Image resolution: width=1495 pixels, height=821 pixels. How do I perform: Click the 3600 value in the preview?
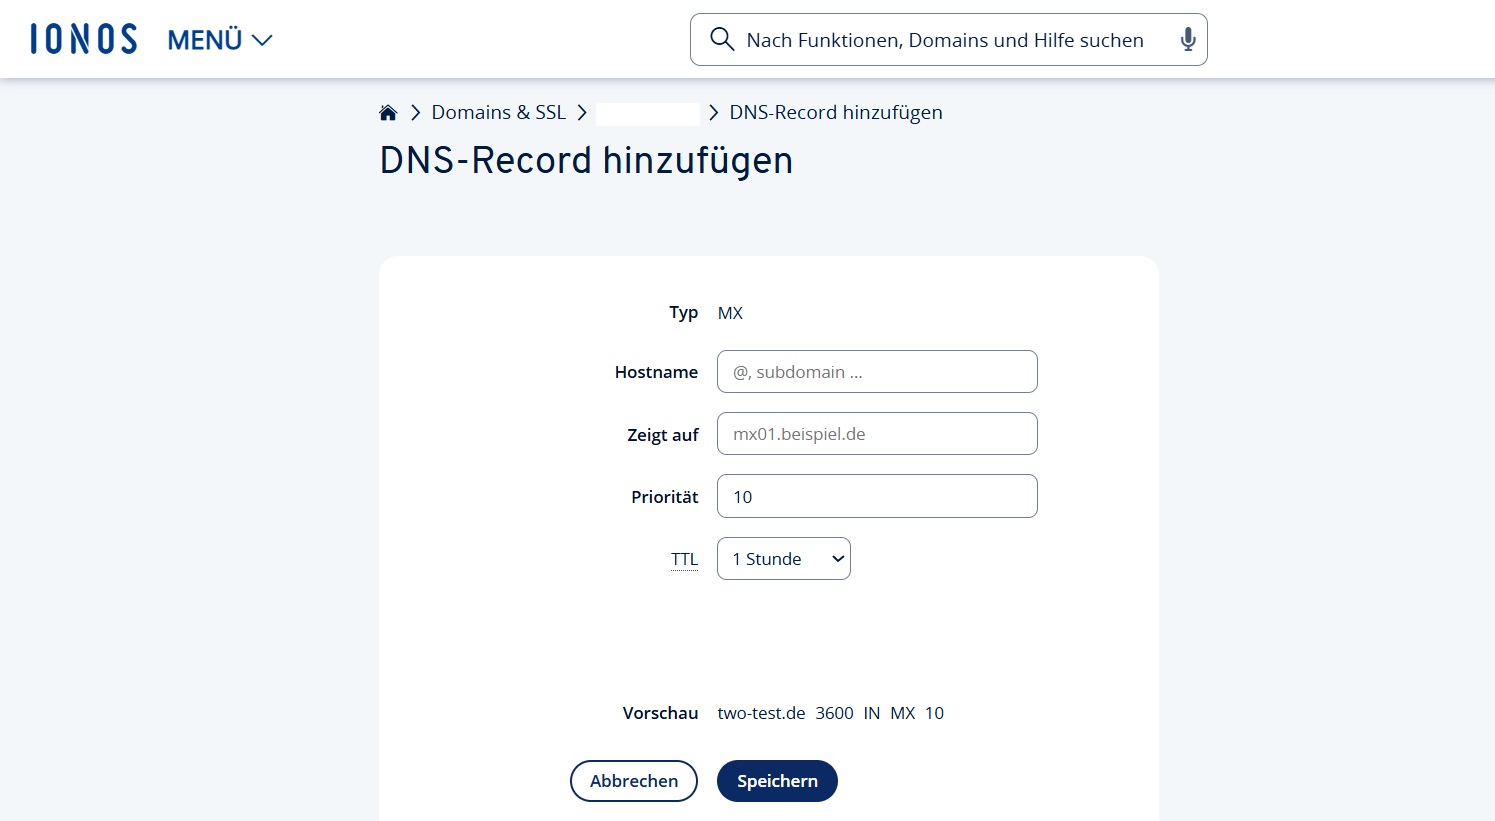(x=834, y=713)
